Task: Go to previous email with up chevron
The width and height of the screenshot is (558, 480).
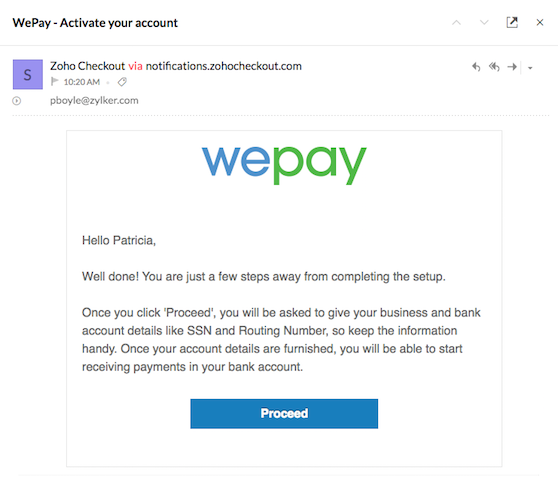Action: (x=456, y=23)
